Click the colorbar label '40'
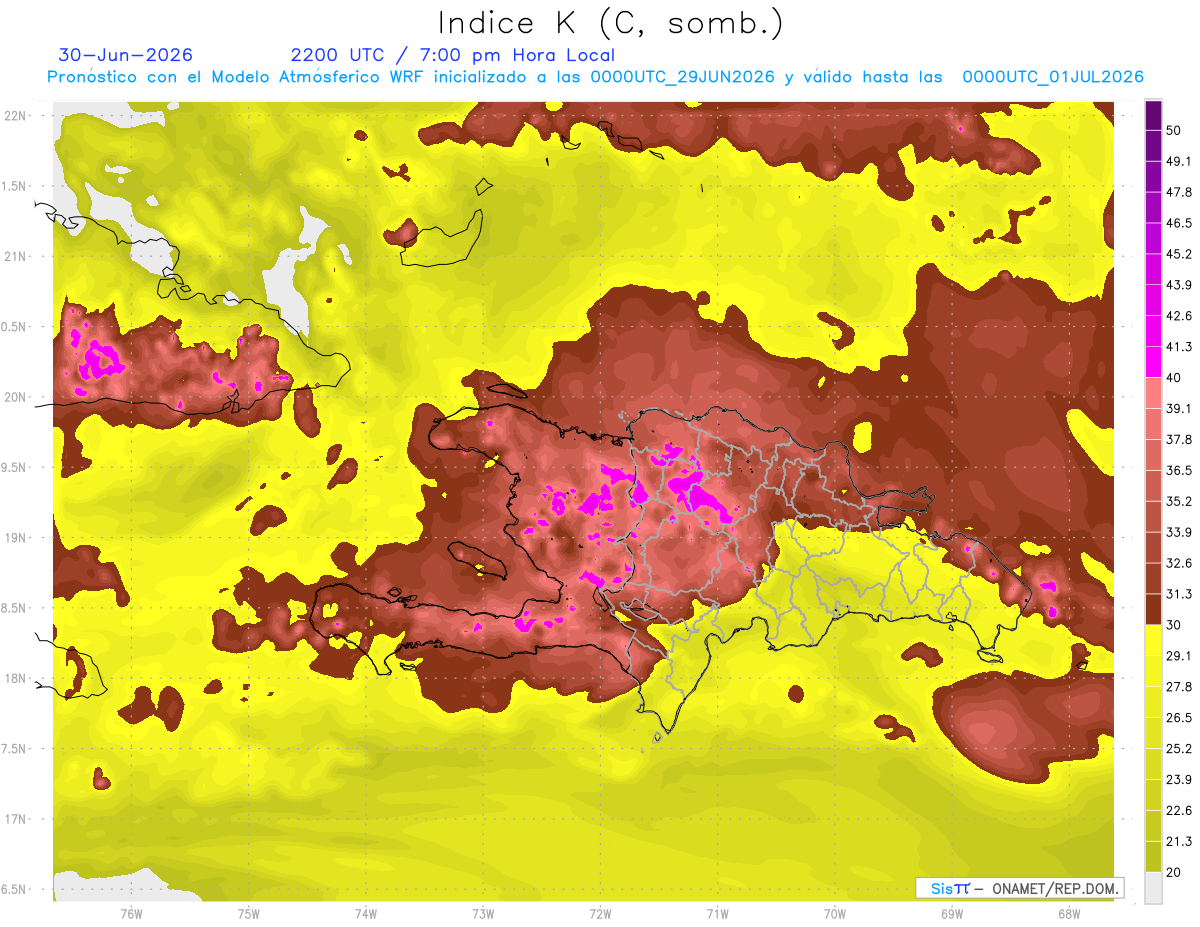1200x927 pixels. coord(1174,377)
